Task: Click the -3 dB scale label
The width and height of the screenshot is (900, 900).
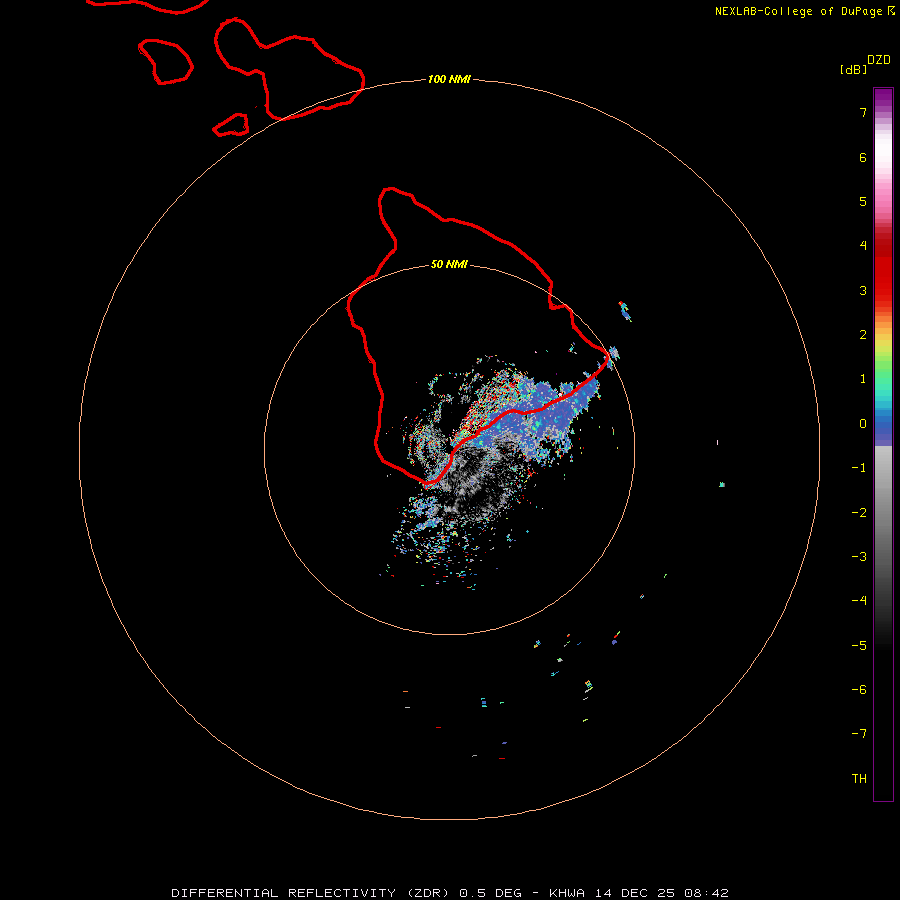Action: pyautogui.click(x=859, y=557)
